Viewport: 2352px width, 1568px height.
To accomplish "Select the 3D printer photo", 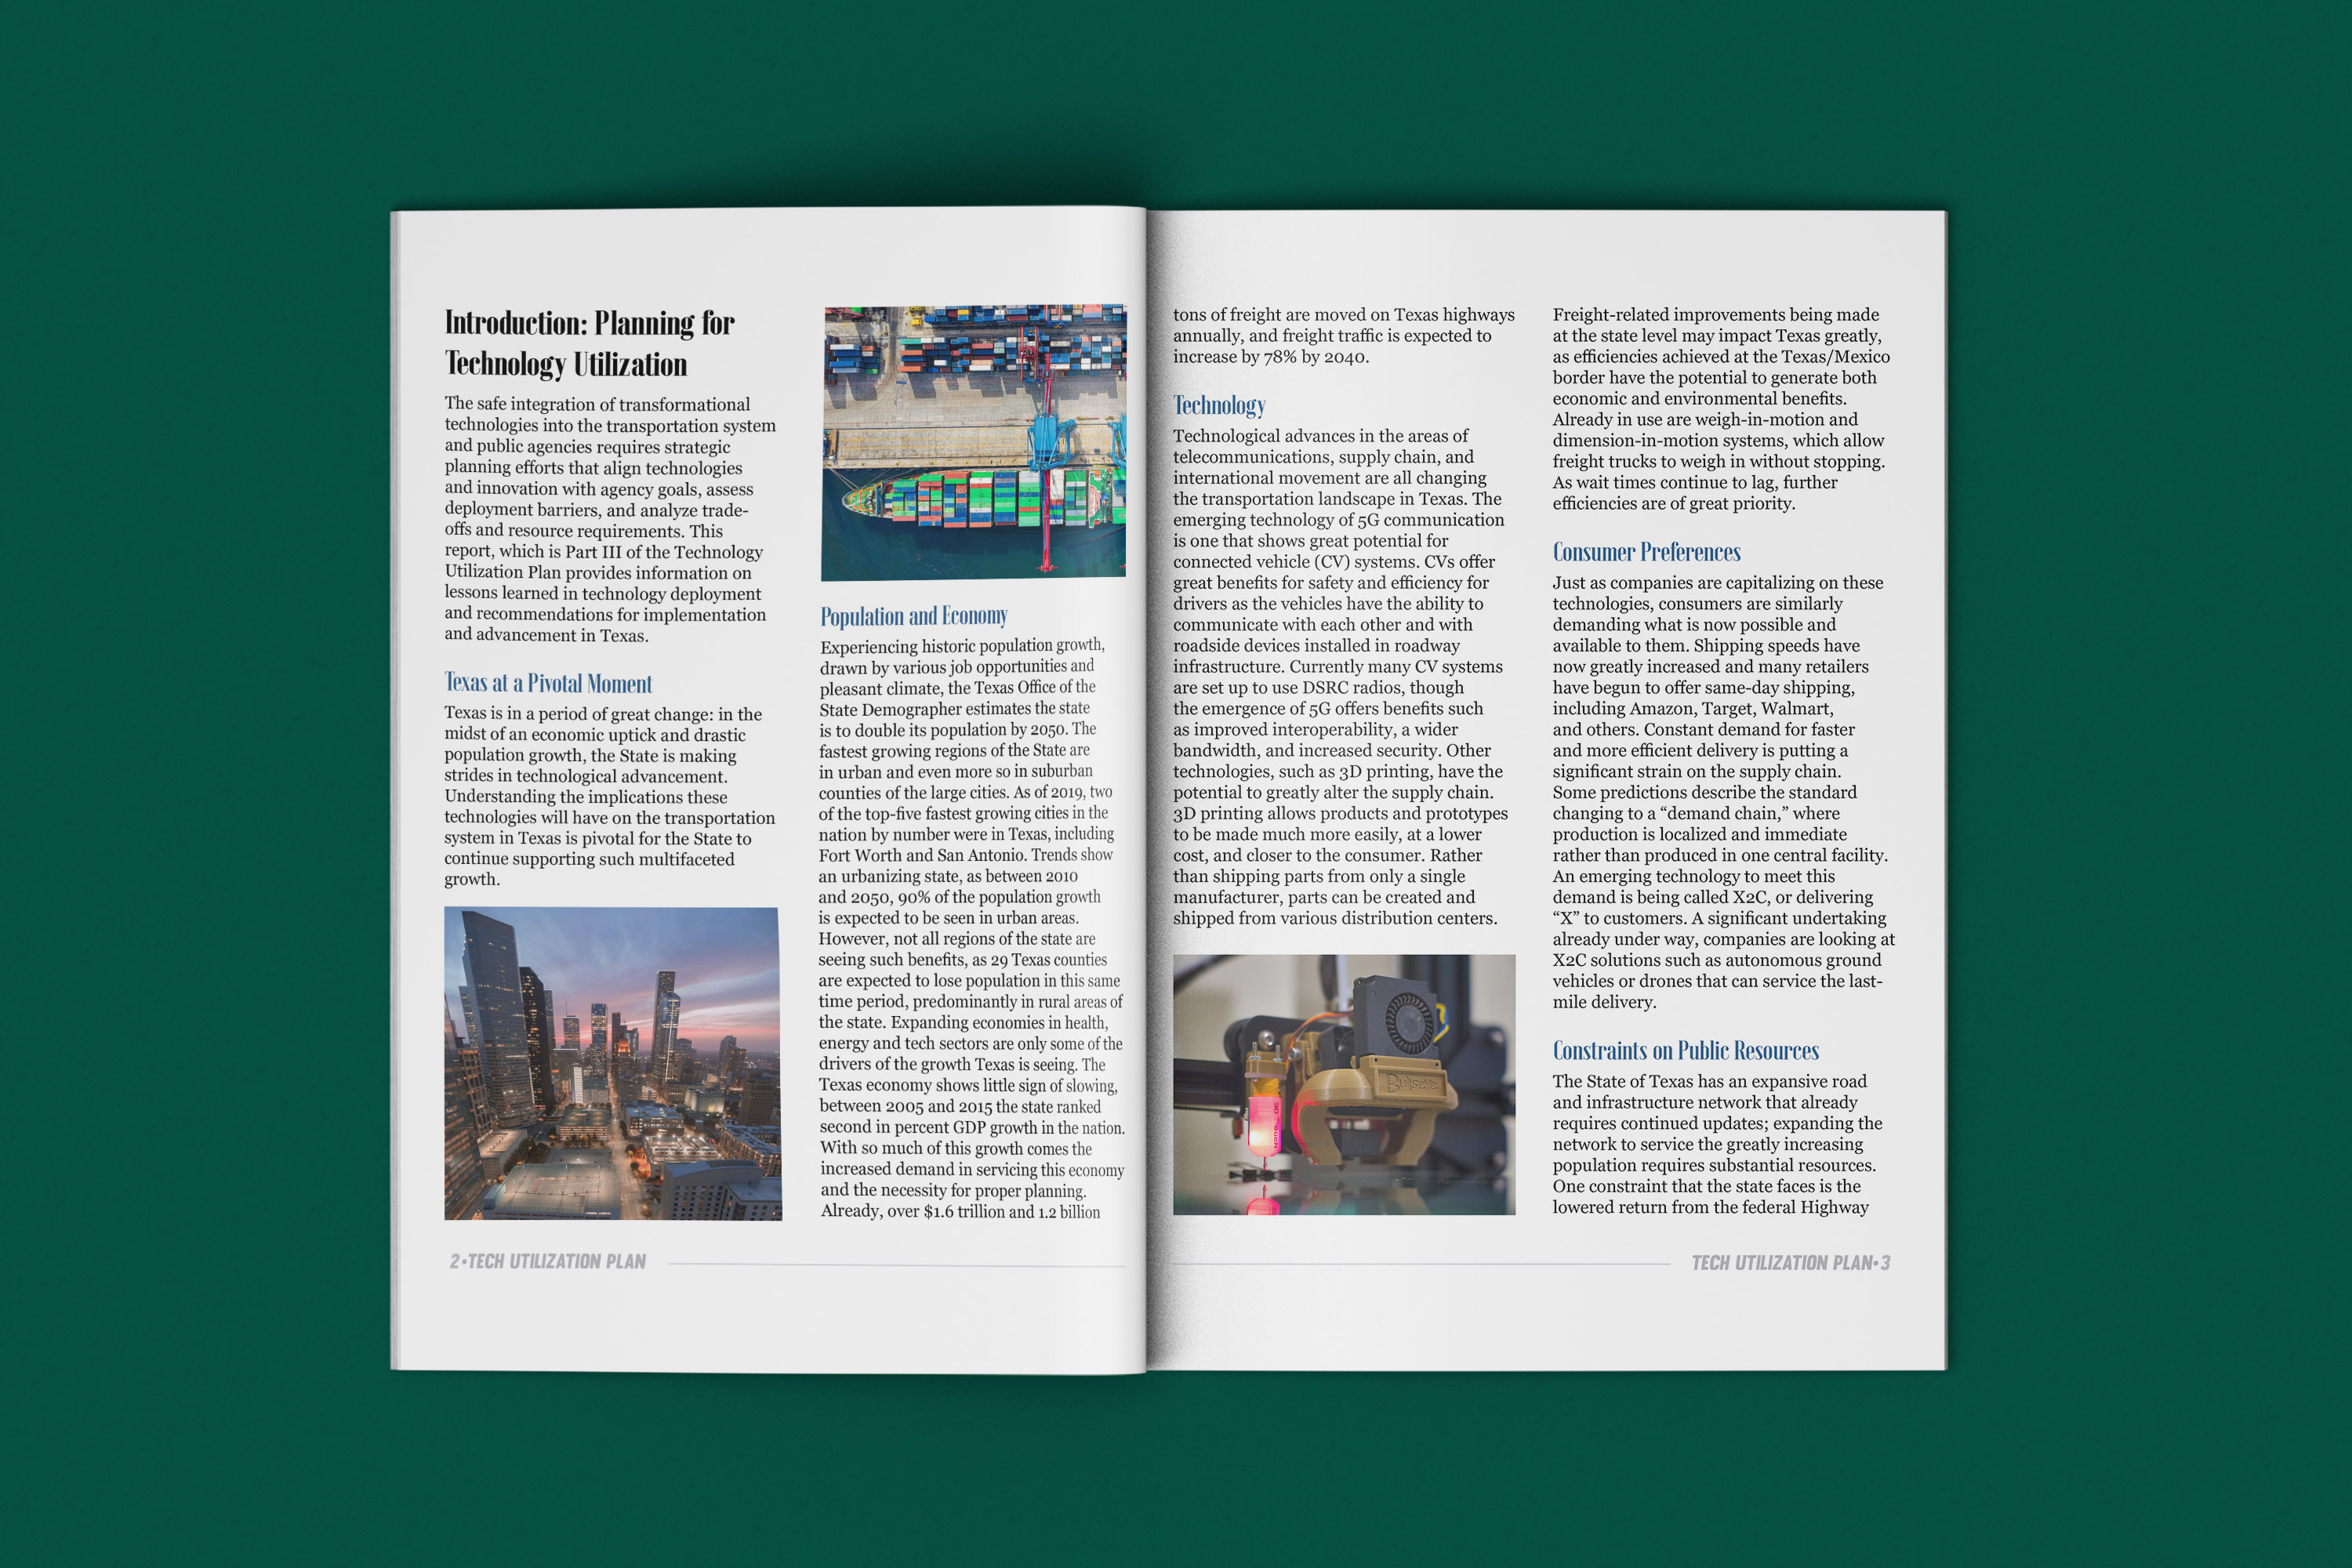I will [x=1344, y=1084].
